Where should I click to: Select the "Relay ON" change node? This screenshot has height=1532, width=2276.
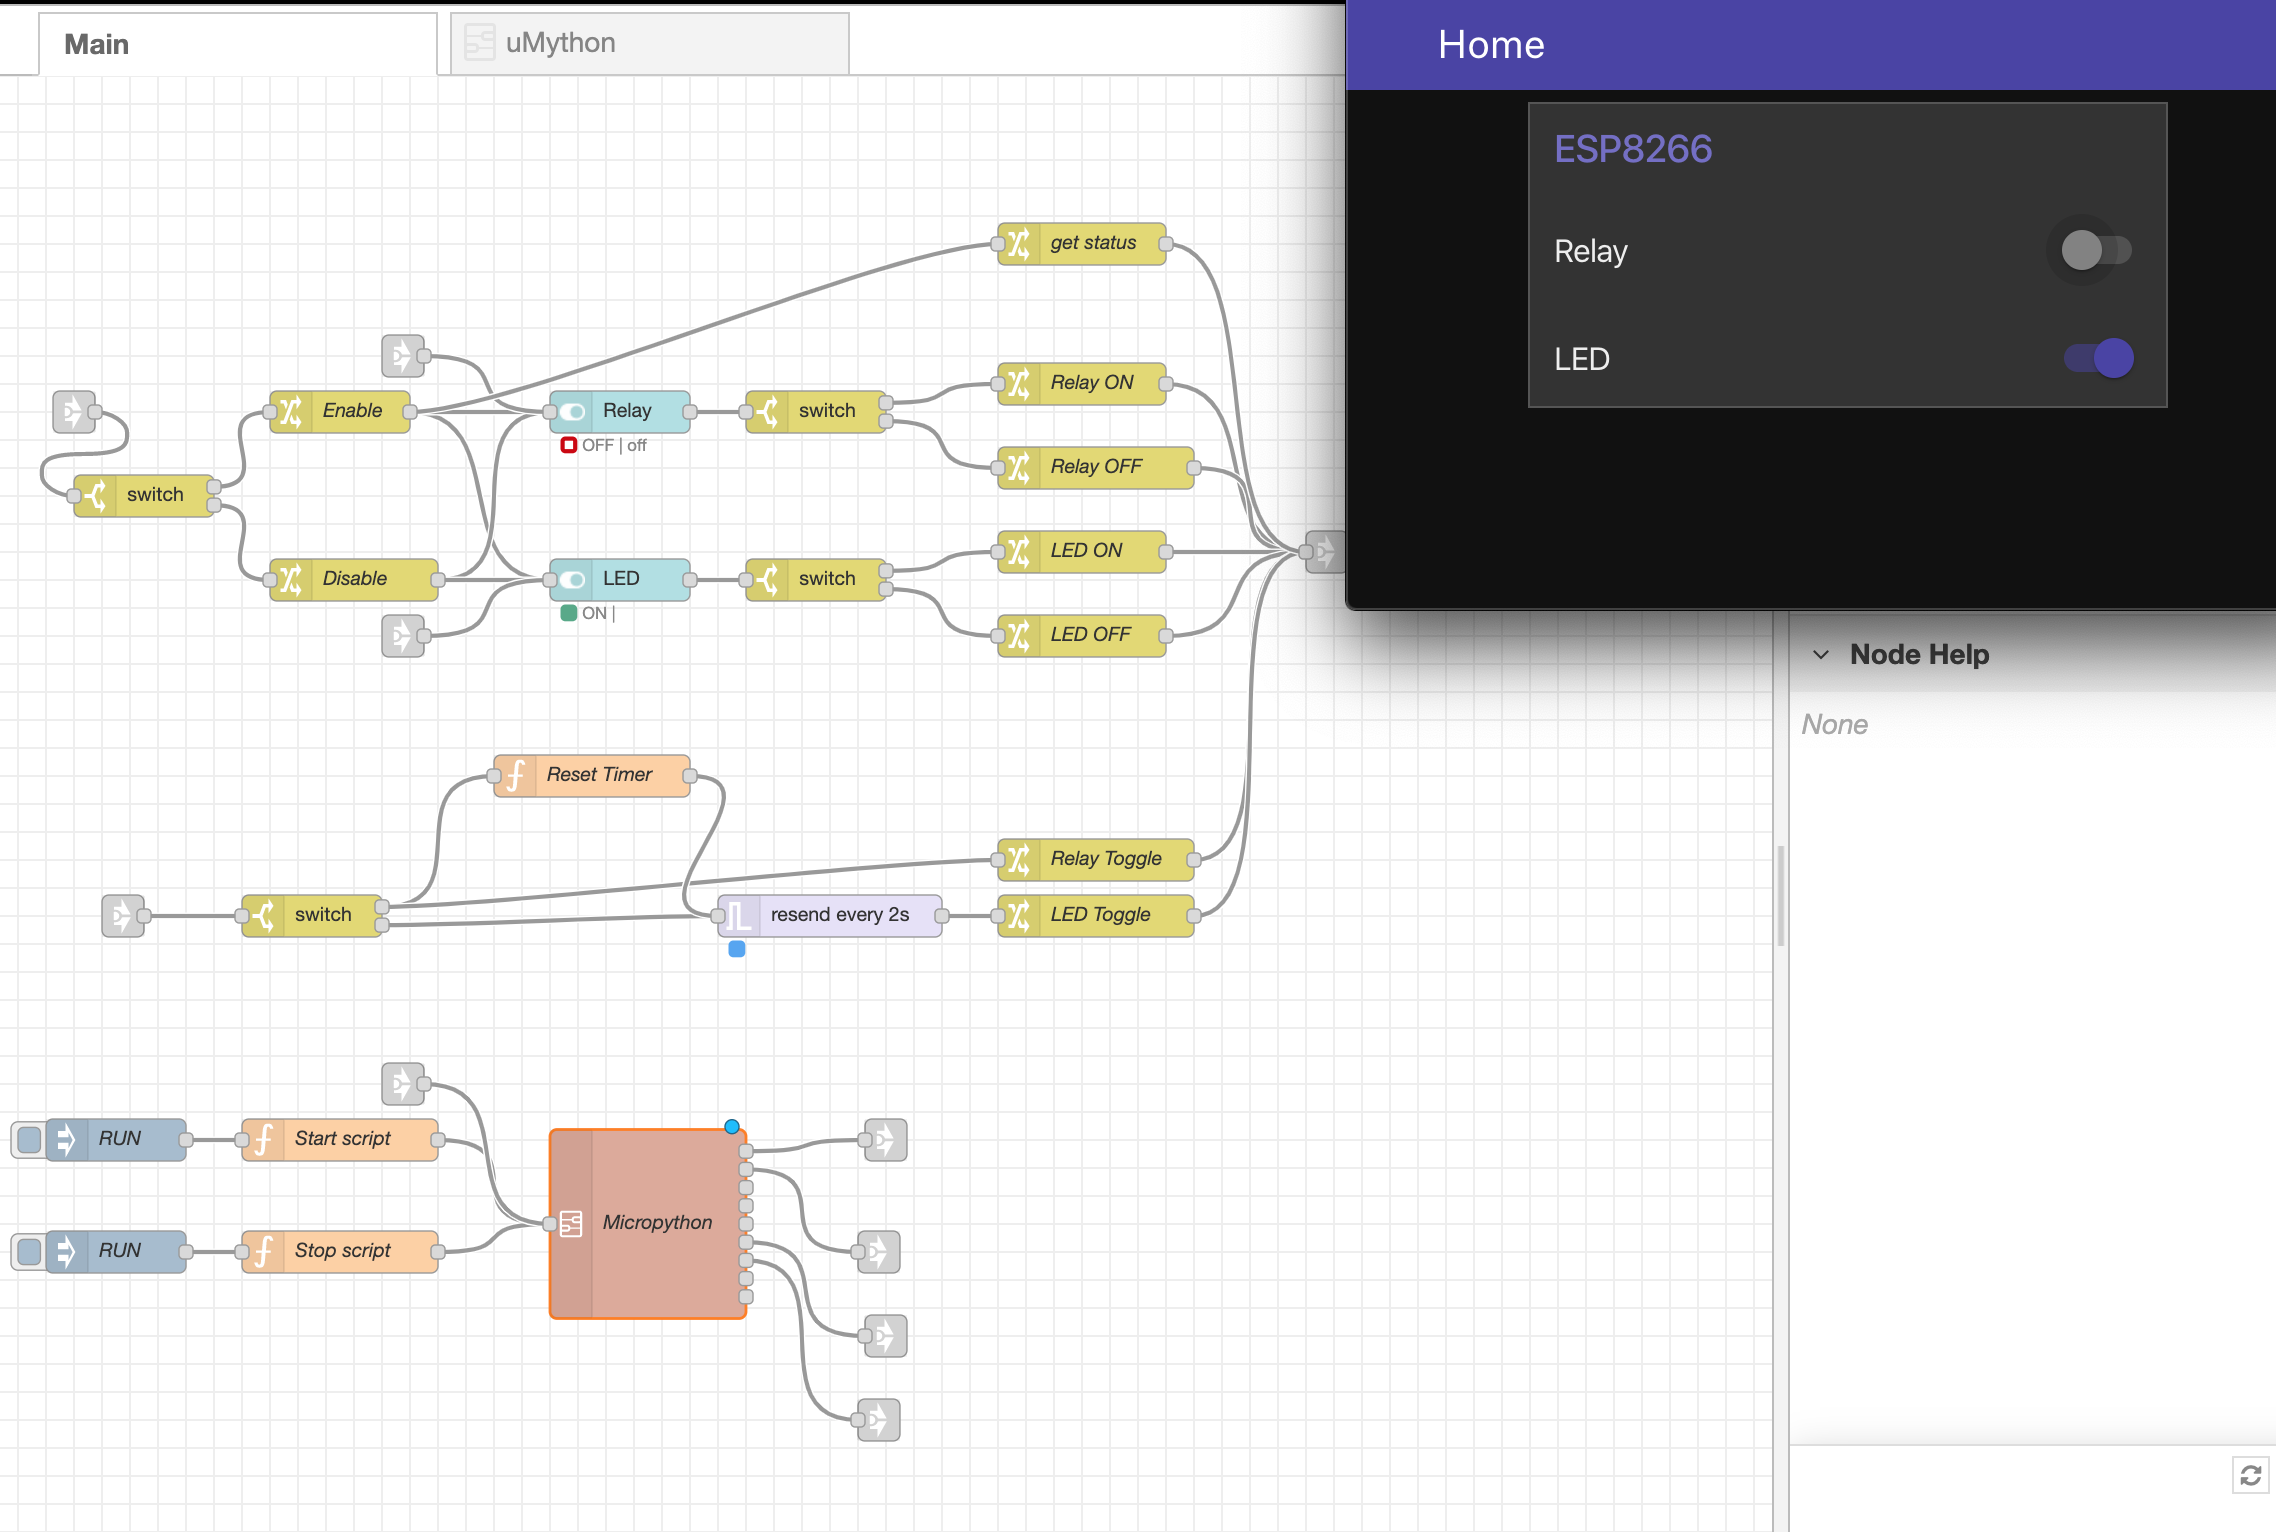click(x=1081, y=383)
